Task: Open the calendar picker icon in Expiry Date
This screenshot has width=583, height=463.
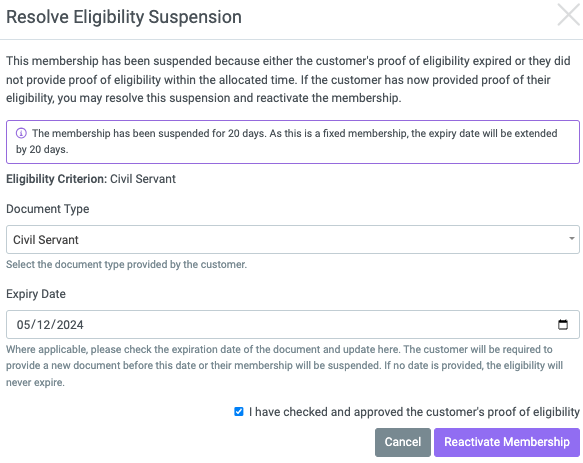Action: click(563, 325)
